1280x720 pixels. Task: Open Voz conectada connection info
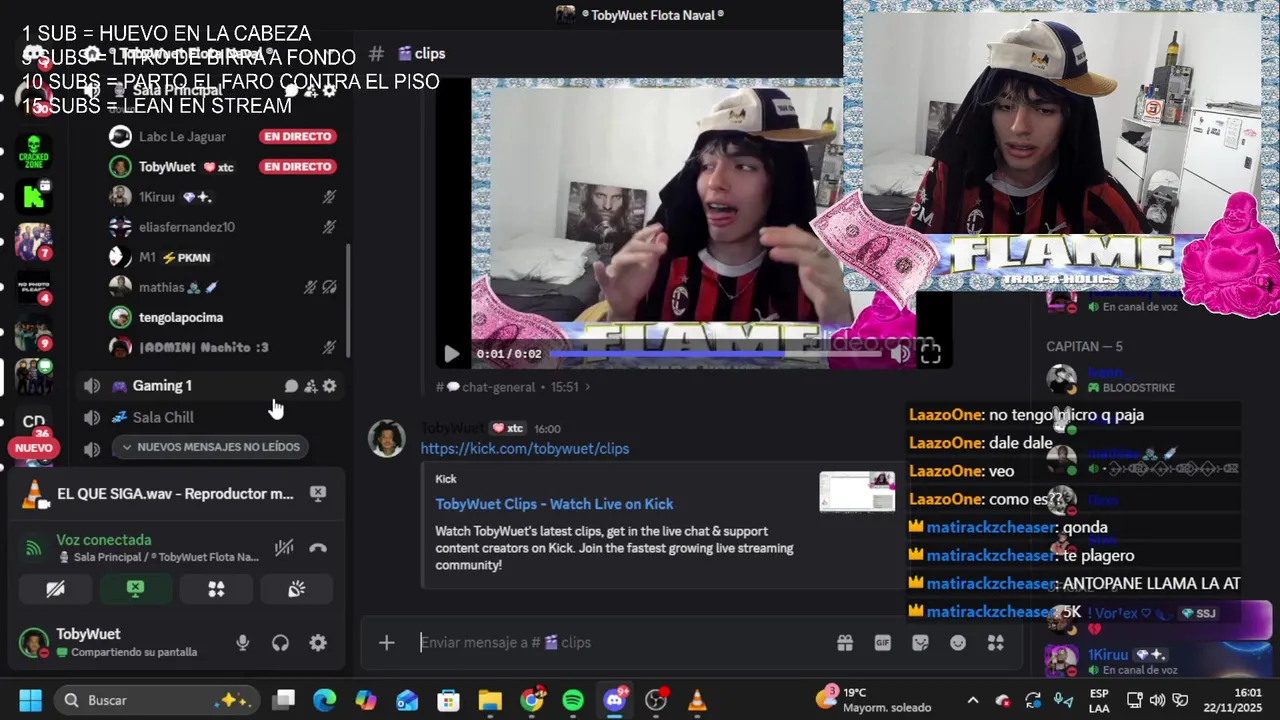(x=104, y=540)
